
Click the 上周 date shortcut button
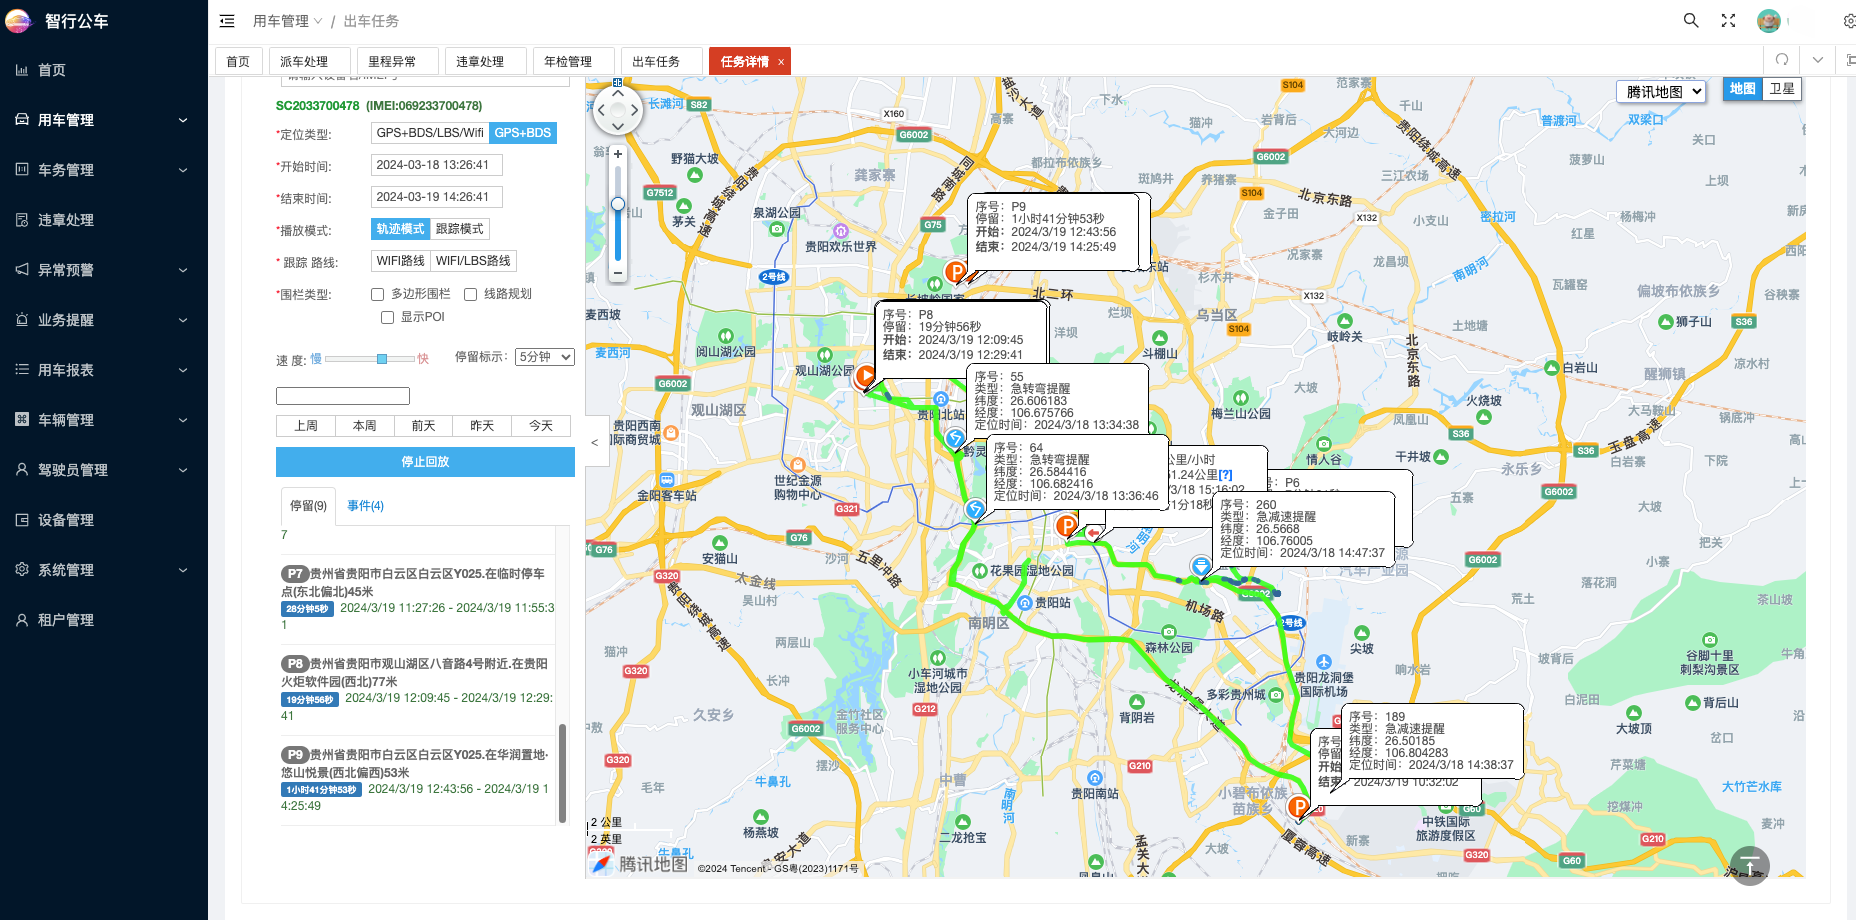pyautogui.click(x=306, y=426)
